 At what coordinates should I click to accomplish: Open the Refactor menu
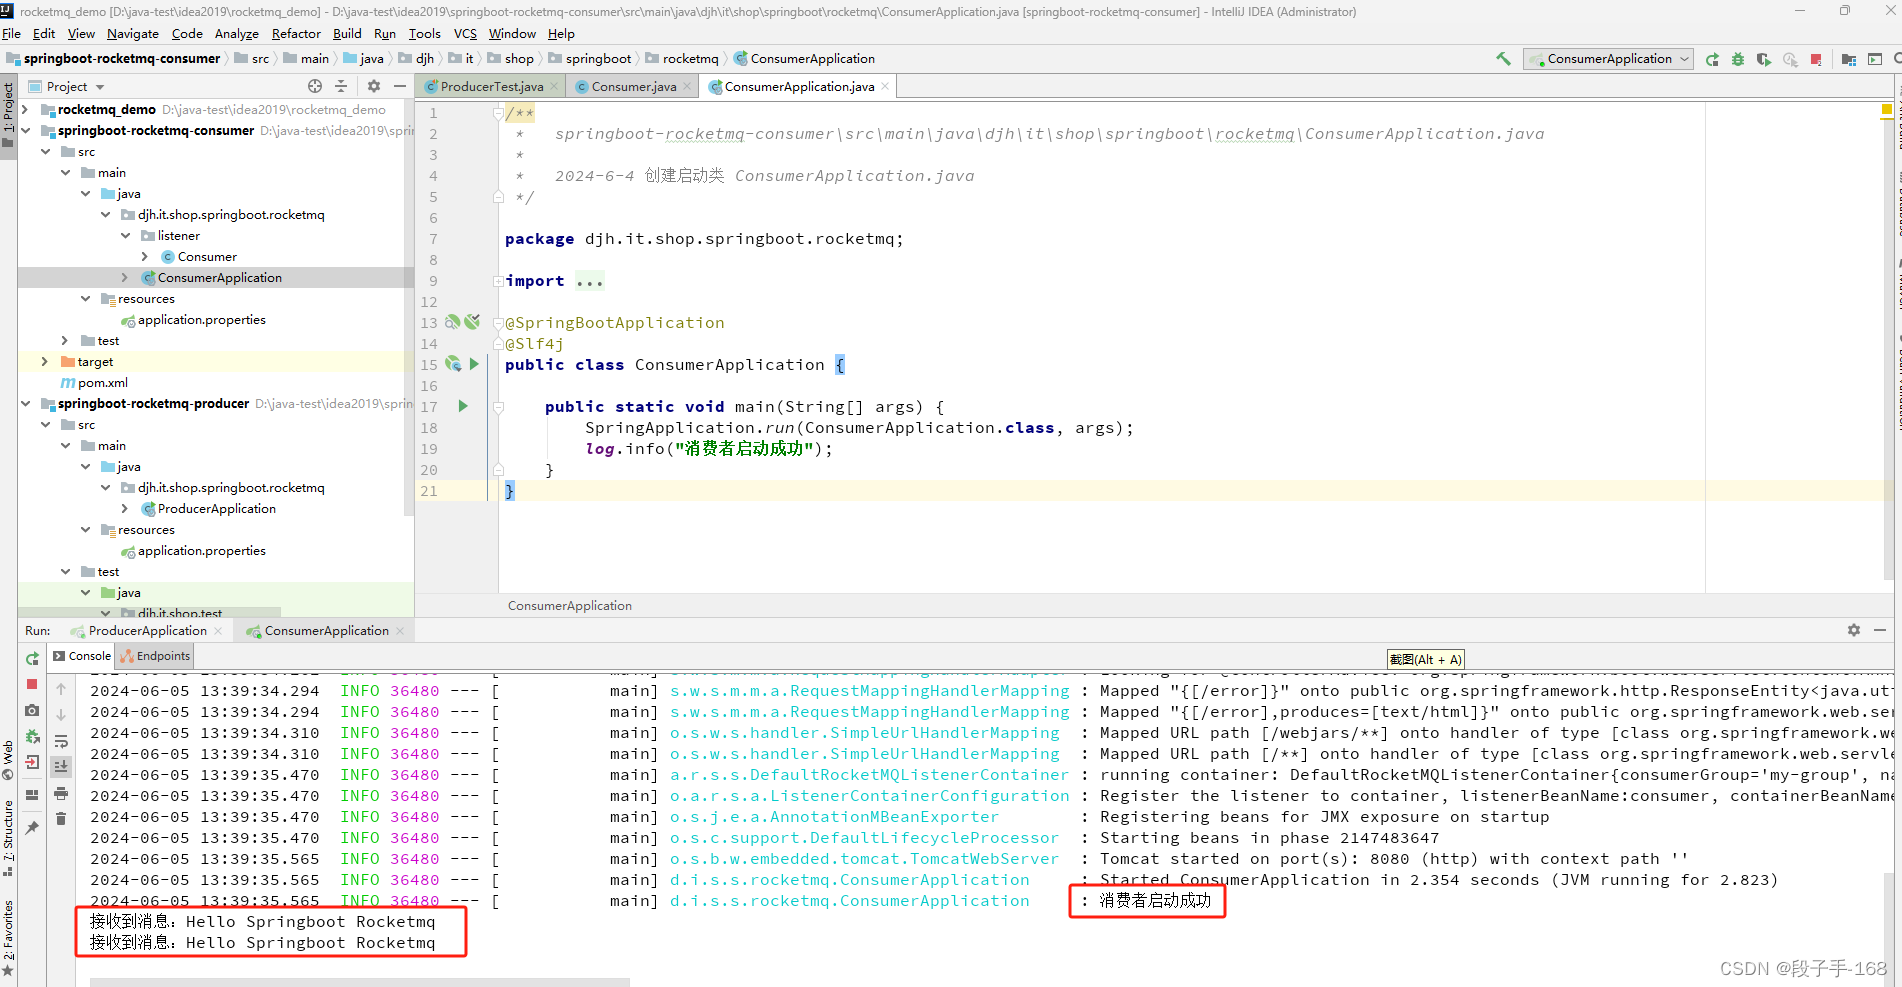[296, 33]
